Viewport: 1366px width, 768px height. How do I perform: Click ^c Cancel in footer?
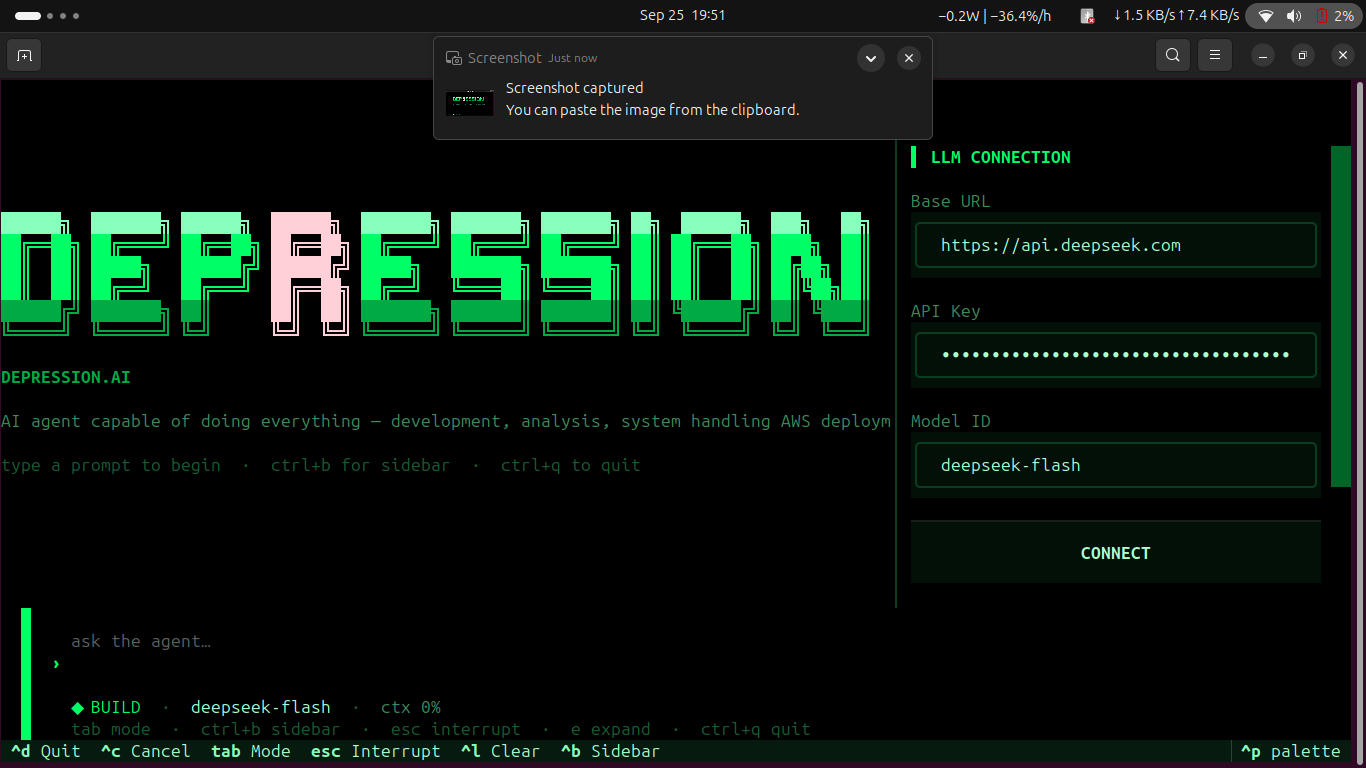click(x=146, y=751)
